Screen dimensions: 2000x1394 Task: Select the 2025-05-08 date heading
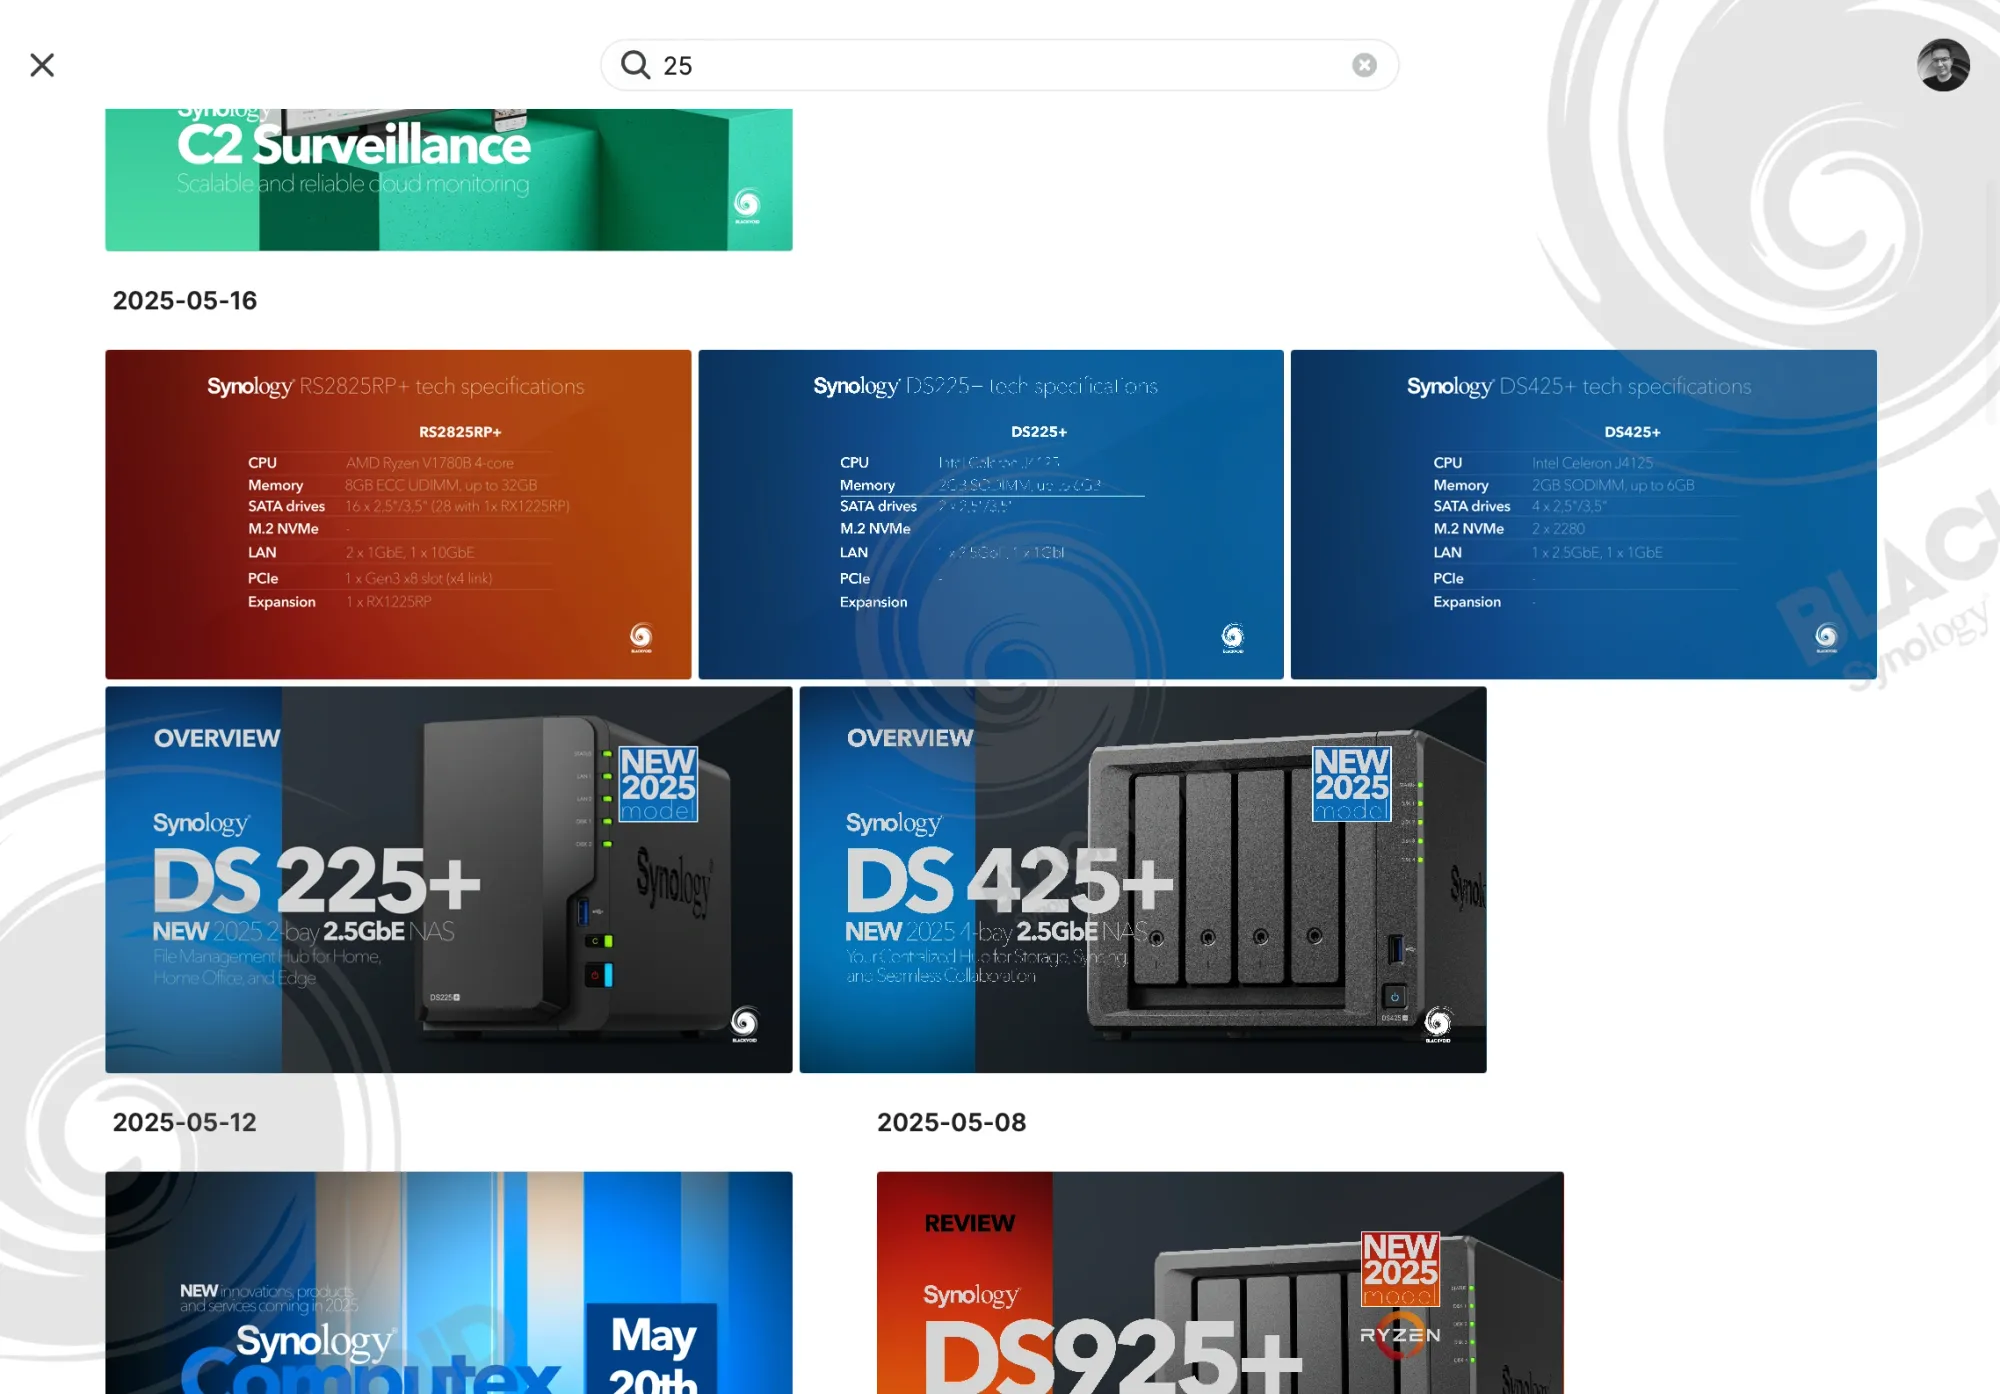[x=951, y=1122]
